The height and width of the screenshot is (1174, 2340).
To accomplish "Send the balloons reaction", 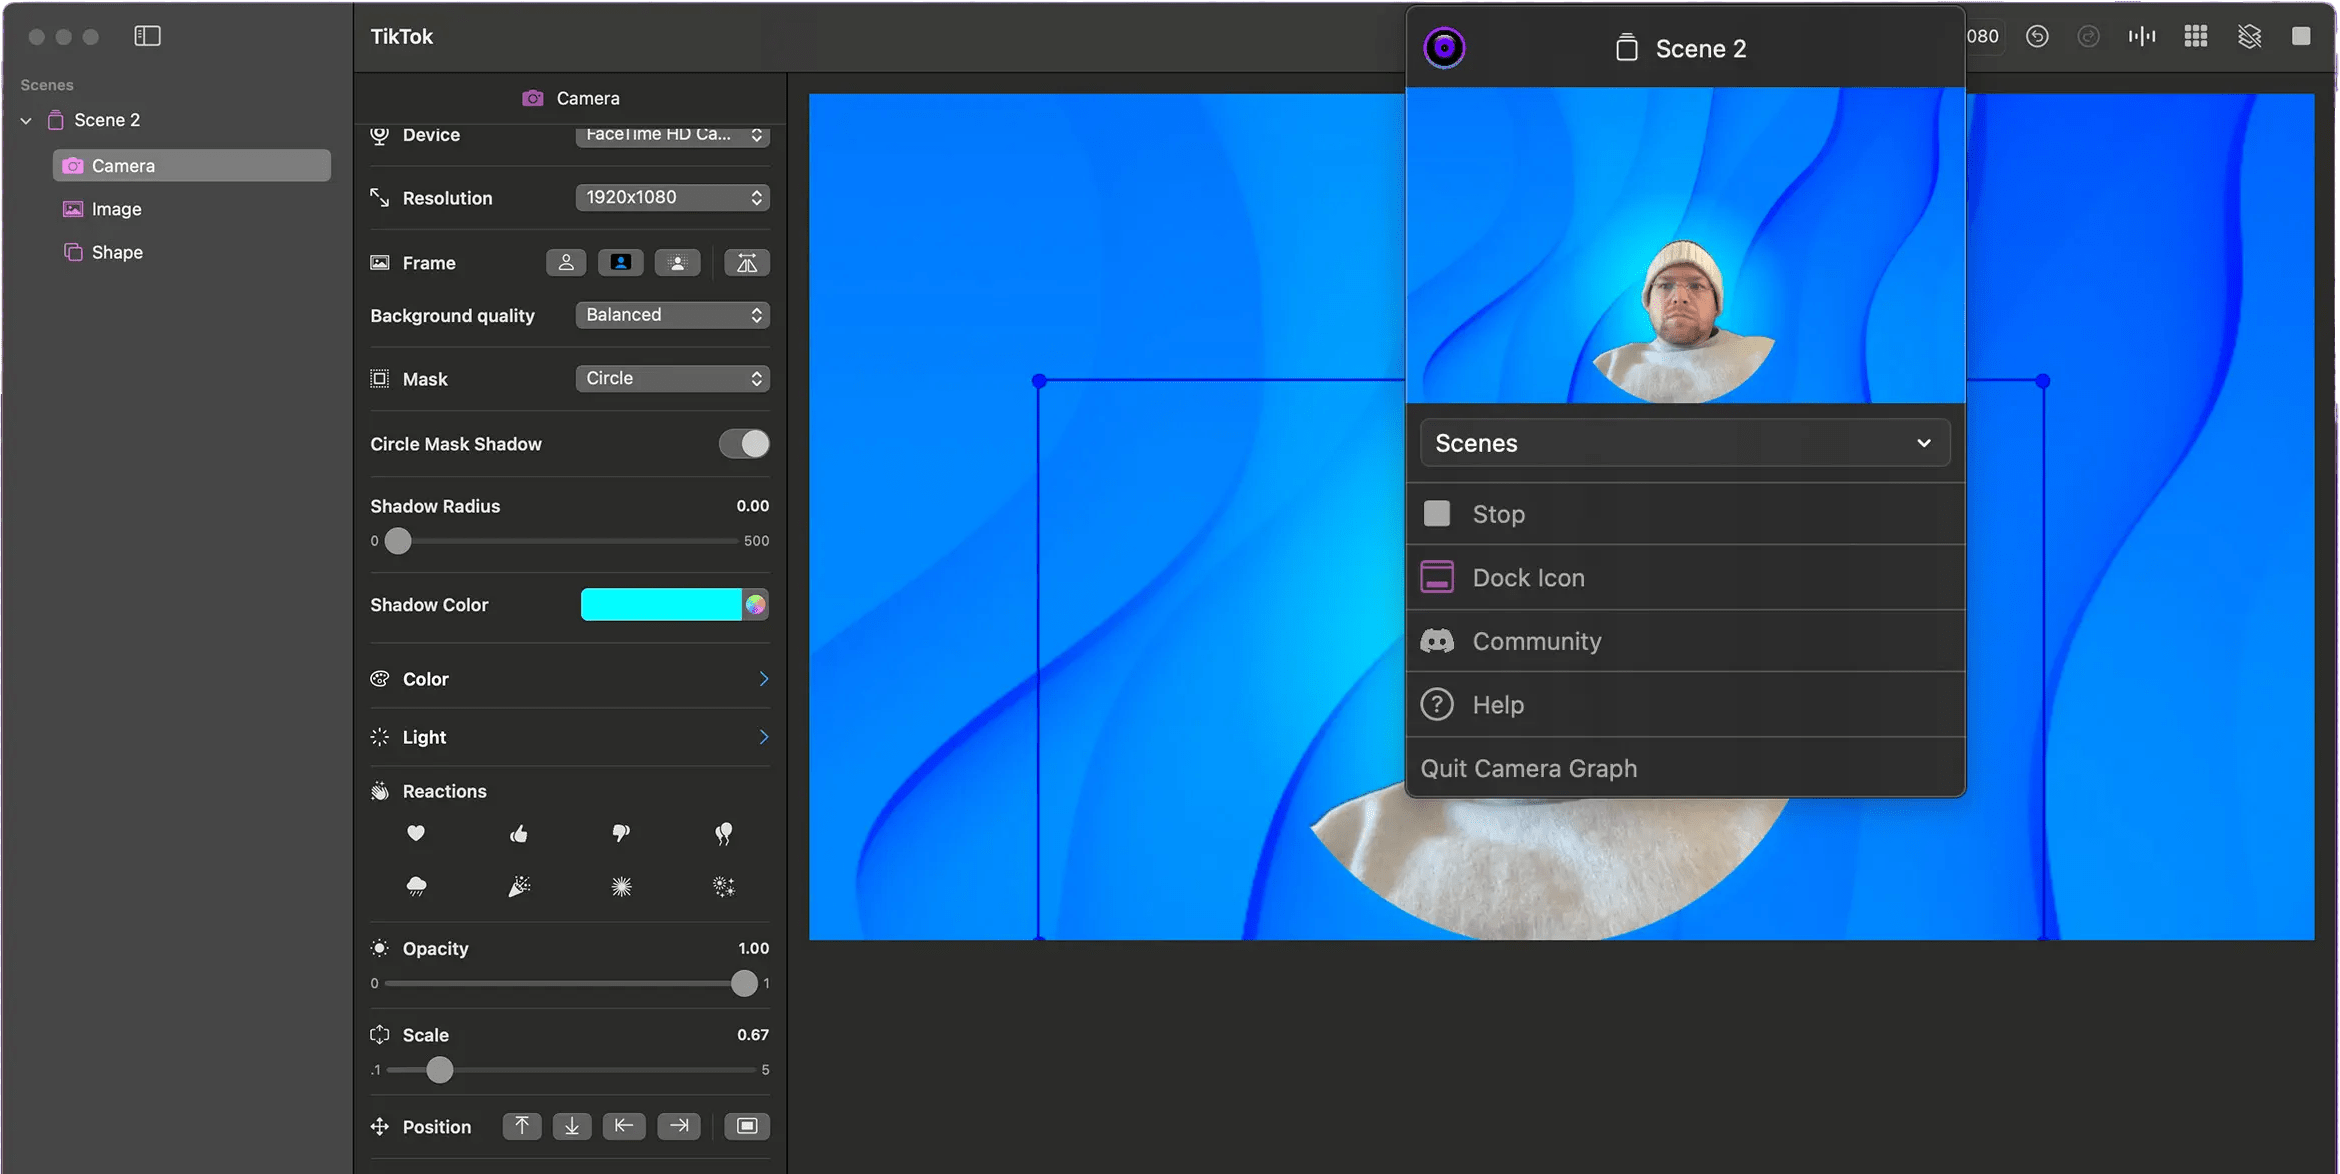I will point(723,833).
